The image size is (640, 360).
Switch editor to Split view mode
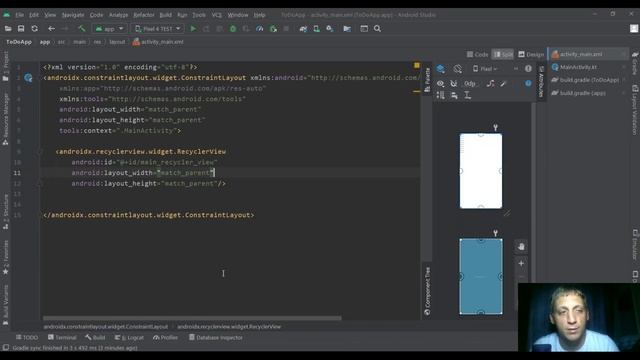(503, 54)
